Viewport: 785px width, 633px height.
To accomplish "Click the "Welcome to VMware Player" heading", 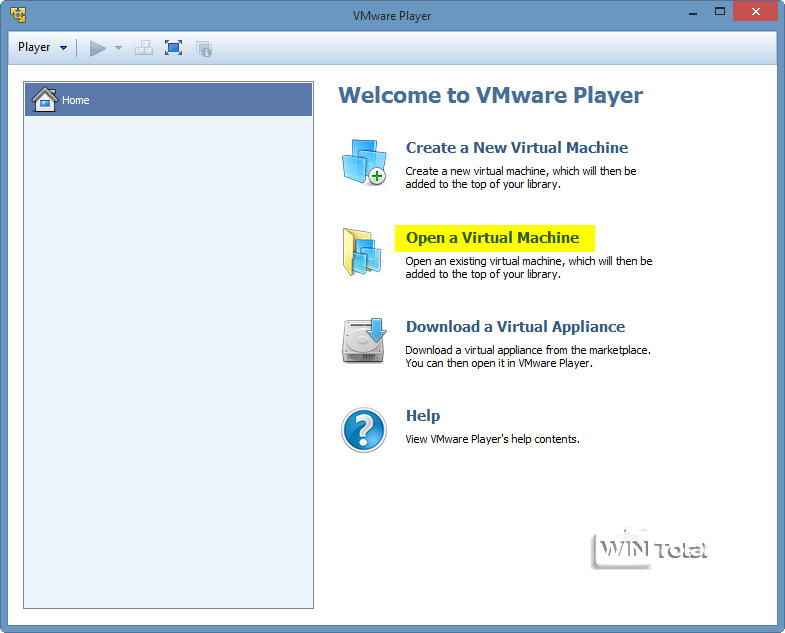I will click(x=491, y=95).
